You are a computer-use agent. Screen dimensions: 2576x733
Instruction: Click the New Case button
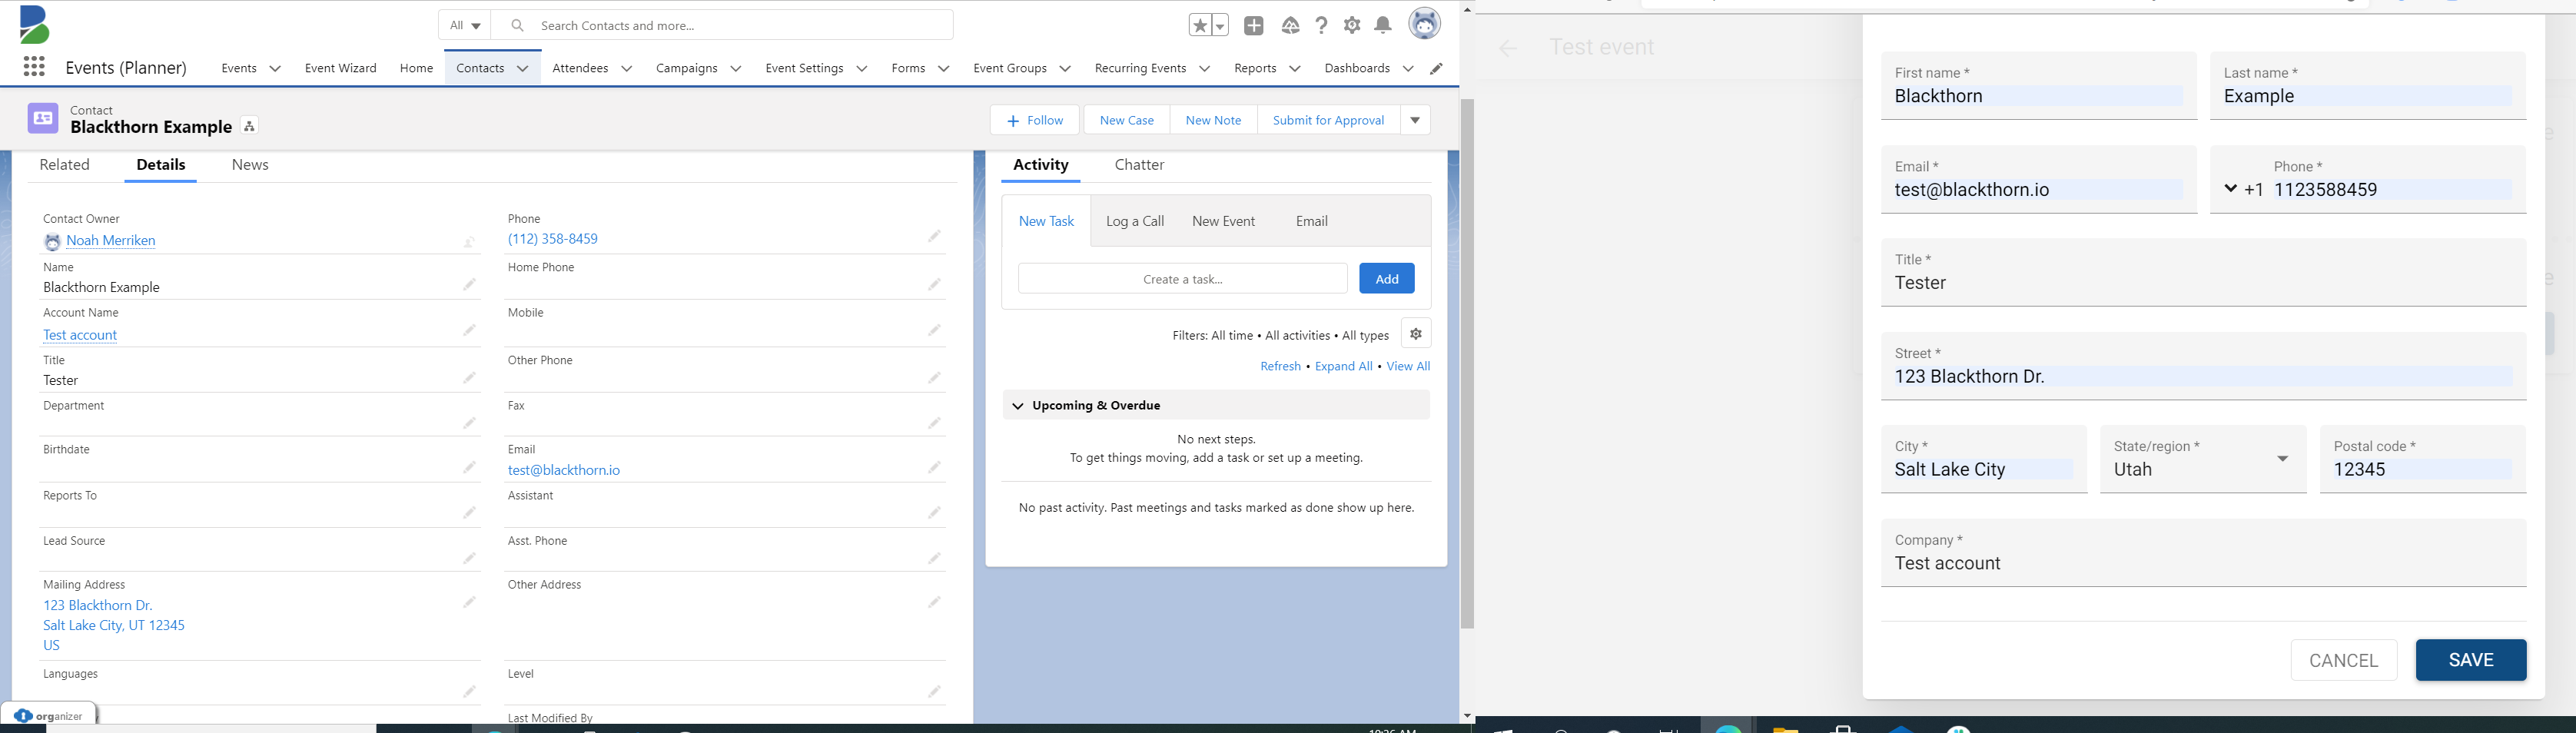pyautogui.click(x=1127, y=120)
